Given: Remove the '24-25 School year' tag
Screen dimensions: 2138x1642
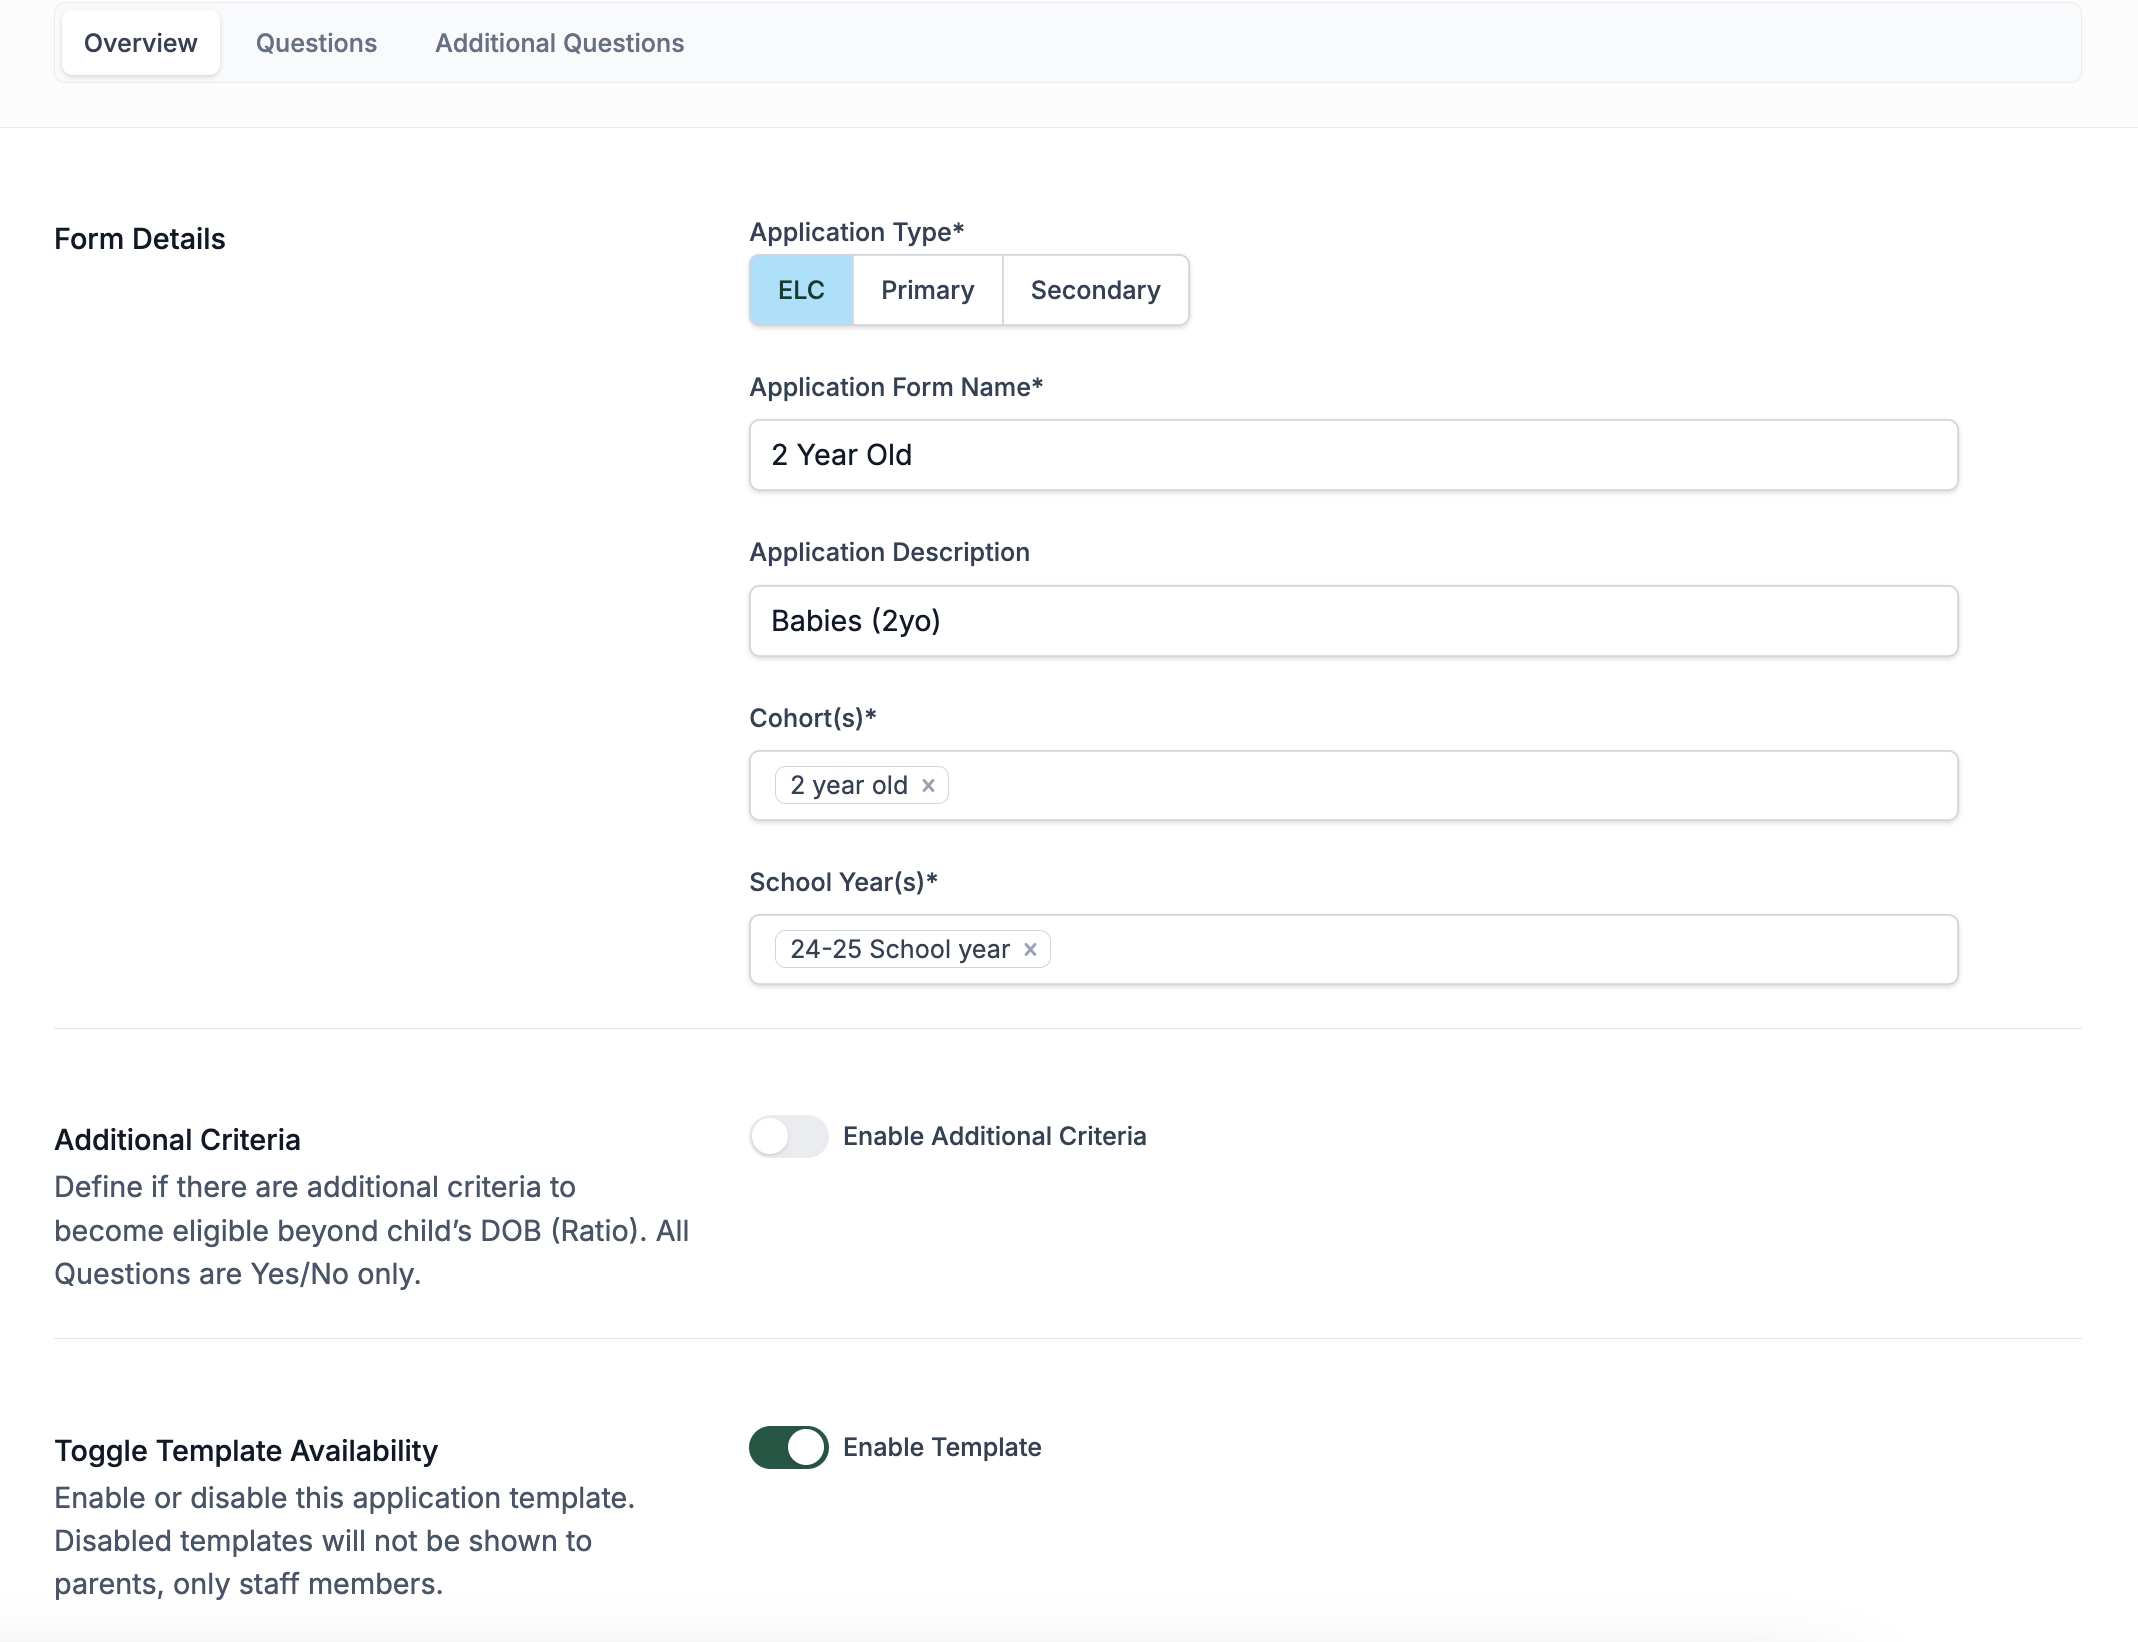Looking at the screenshot, I should (1030, 950).
